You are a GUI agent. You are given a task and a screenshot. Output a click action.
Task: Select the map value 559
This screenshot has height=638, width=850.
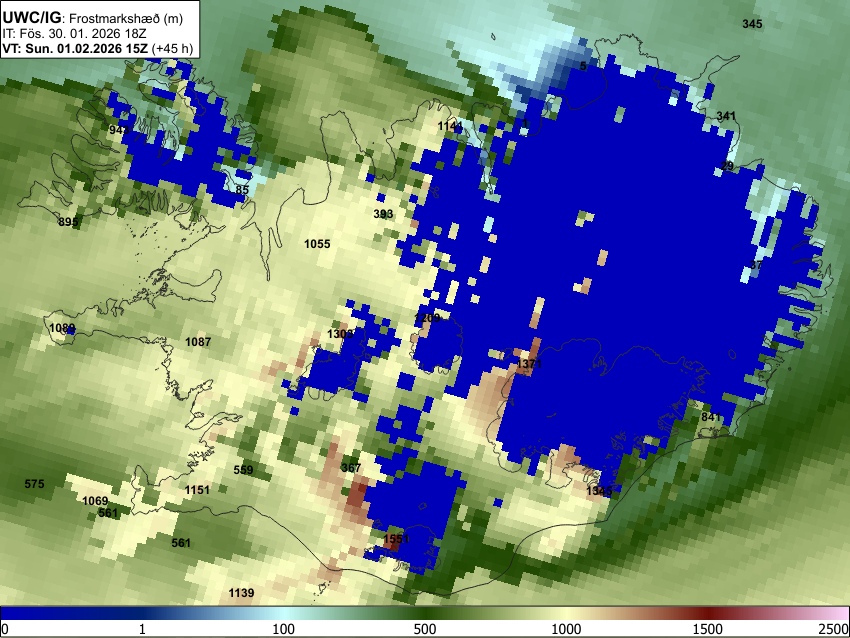[243, 470]
